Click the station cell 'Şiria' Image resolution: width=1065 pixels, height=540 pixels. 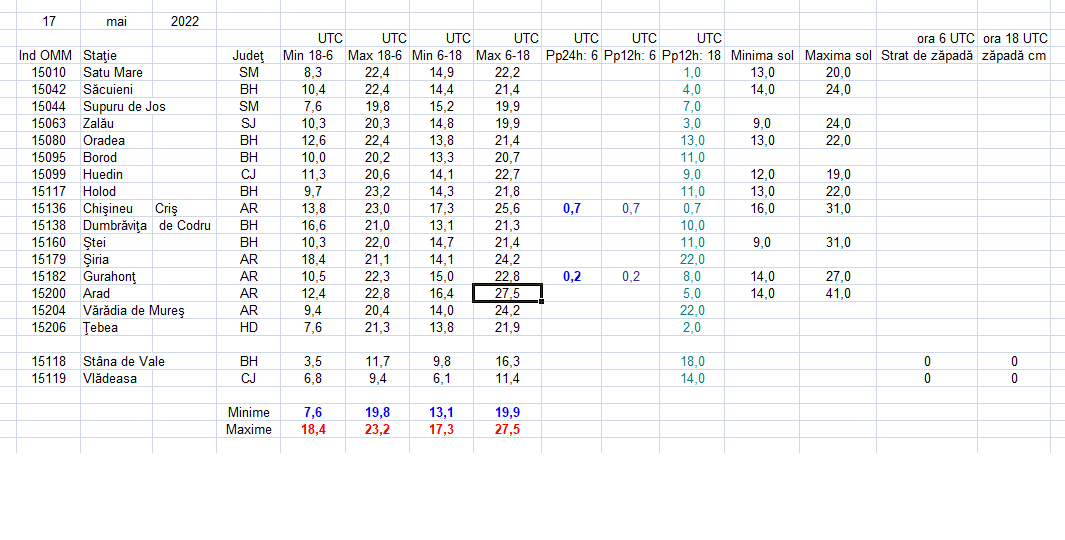pyautogui.click(x=116, y=259)
